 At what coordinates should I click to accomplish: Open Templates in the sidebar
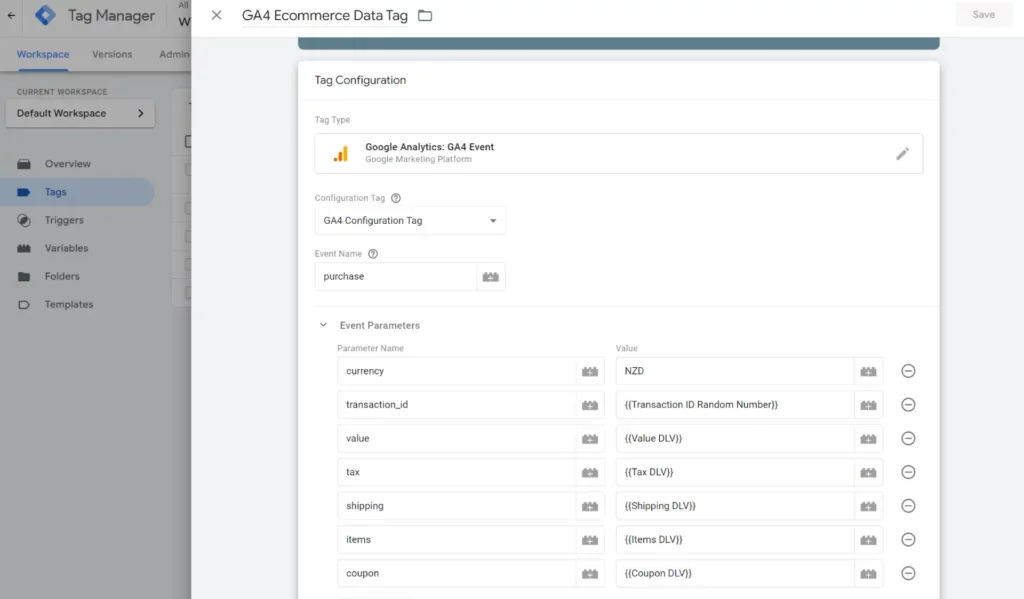point(77,304)
